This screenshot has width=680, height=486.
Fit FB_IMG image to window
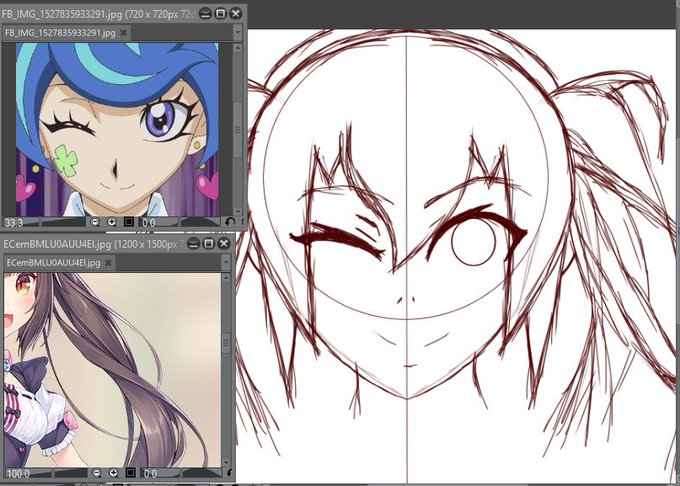129,222
